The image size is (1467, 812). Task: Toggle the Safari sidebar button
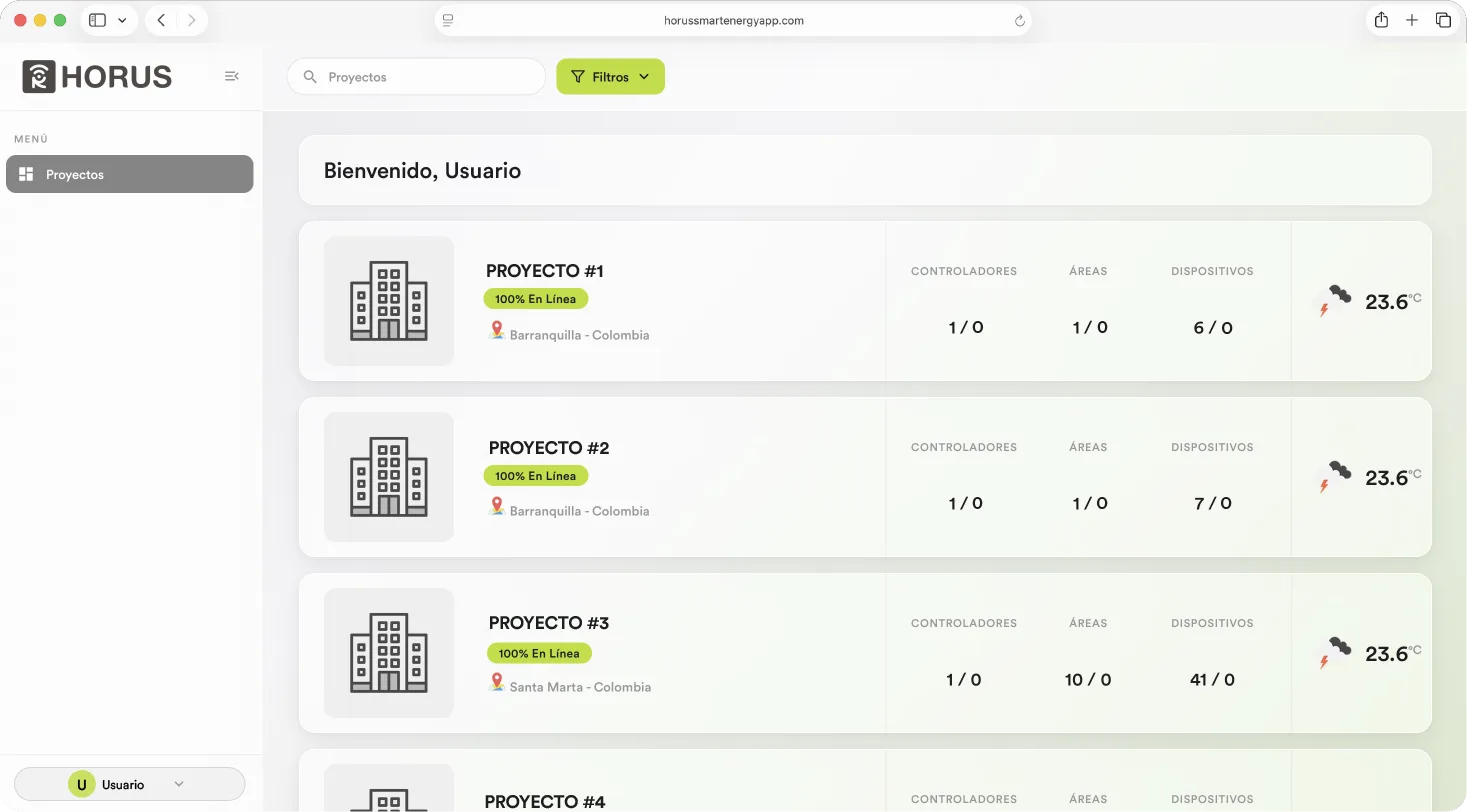click(x=97, y=20)
